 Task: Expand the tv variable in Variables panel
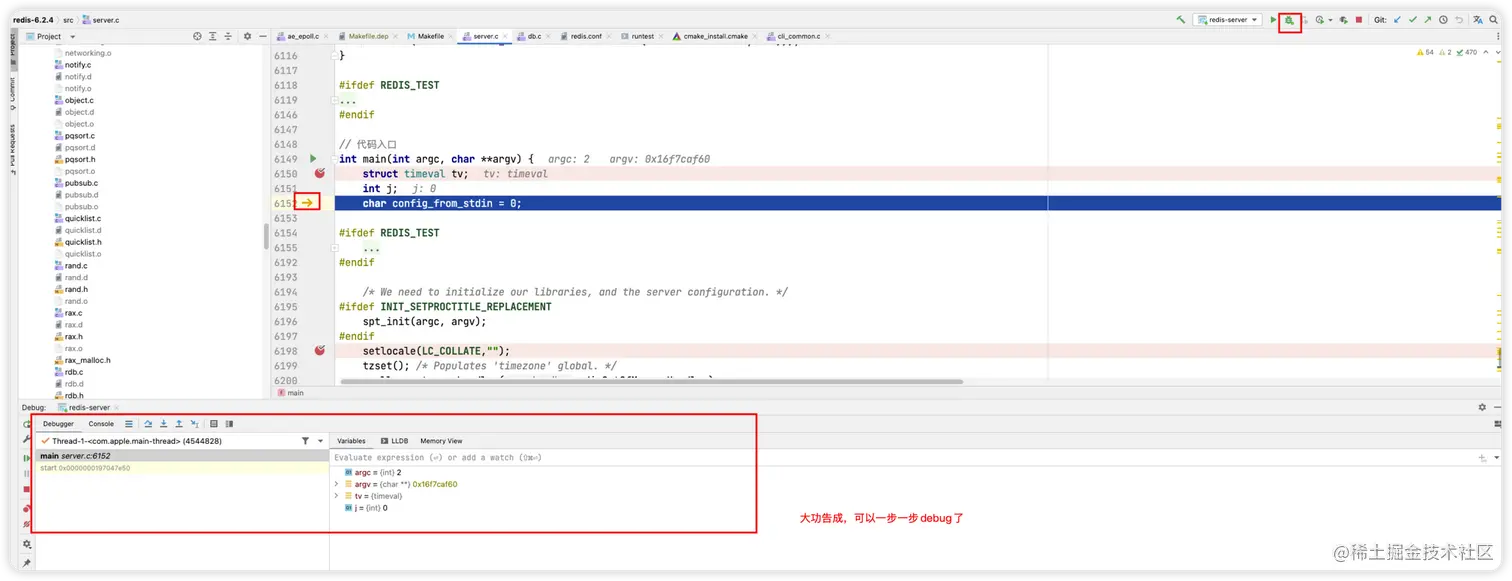336,495
